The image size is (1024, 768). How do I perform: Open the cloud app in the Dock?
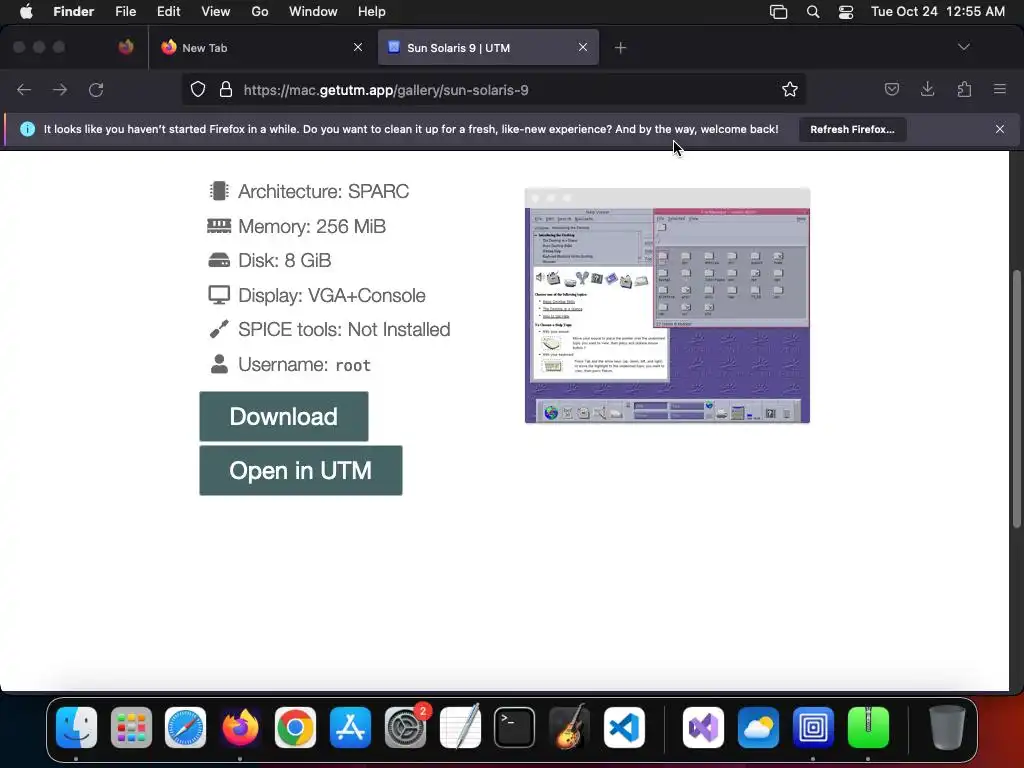[x=758, y=727]
